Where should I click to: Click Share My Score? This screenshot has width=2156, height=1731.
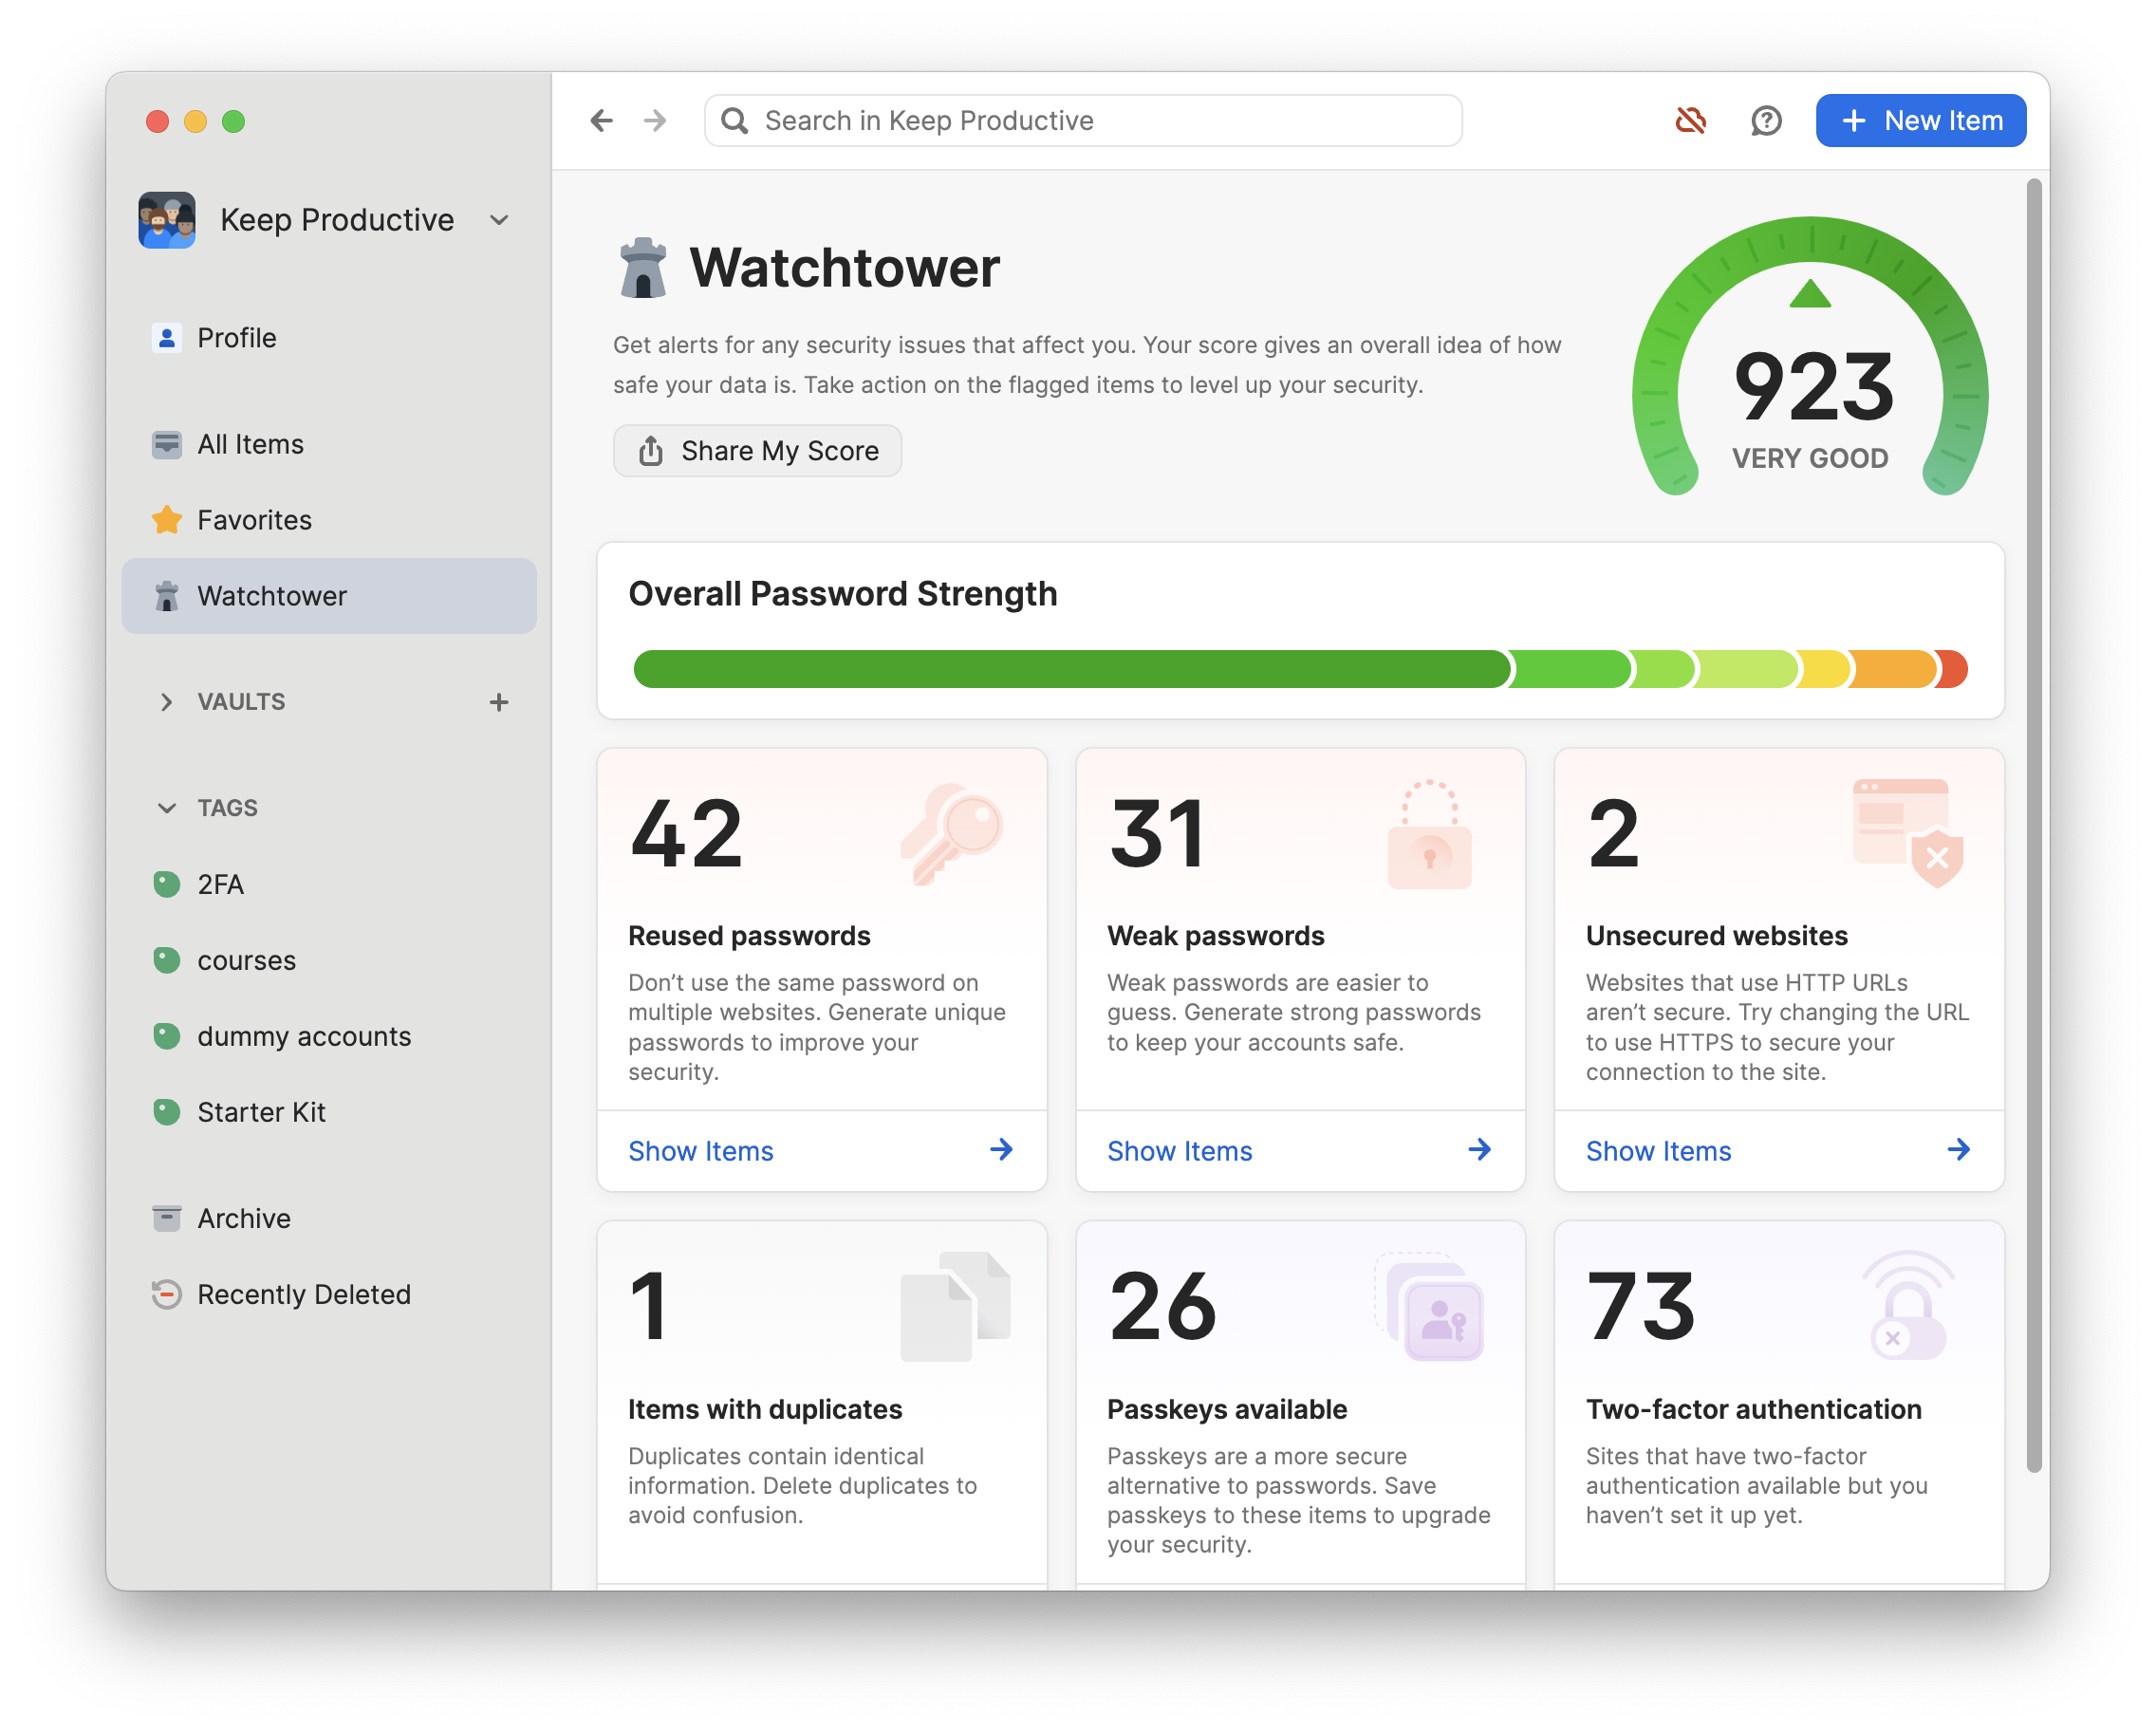757,450
